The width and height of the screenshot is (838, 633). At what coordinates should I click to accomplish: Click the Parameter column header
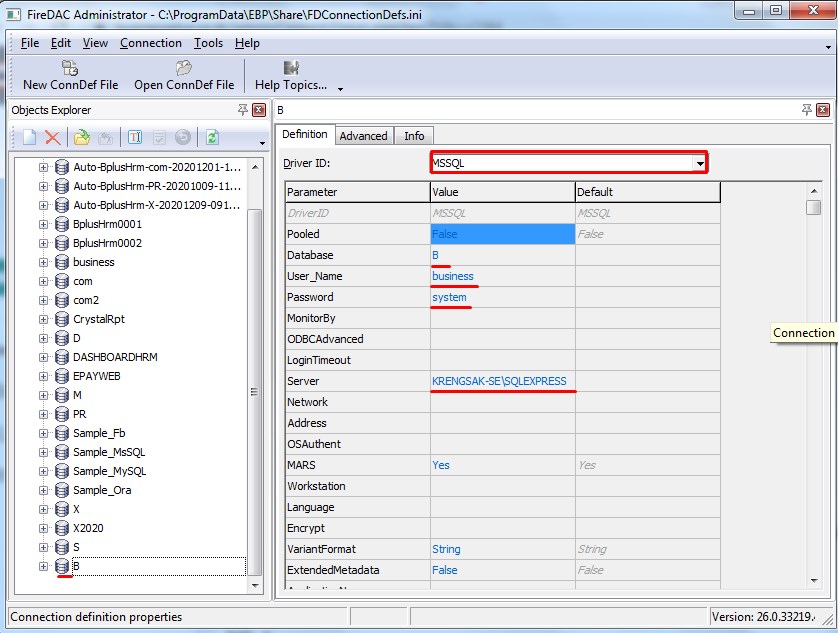tap(358, 192)
